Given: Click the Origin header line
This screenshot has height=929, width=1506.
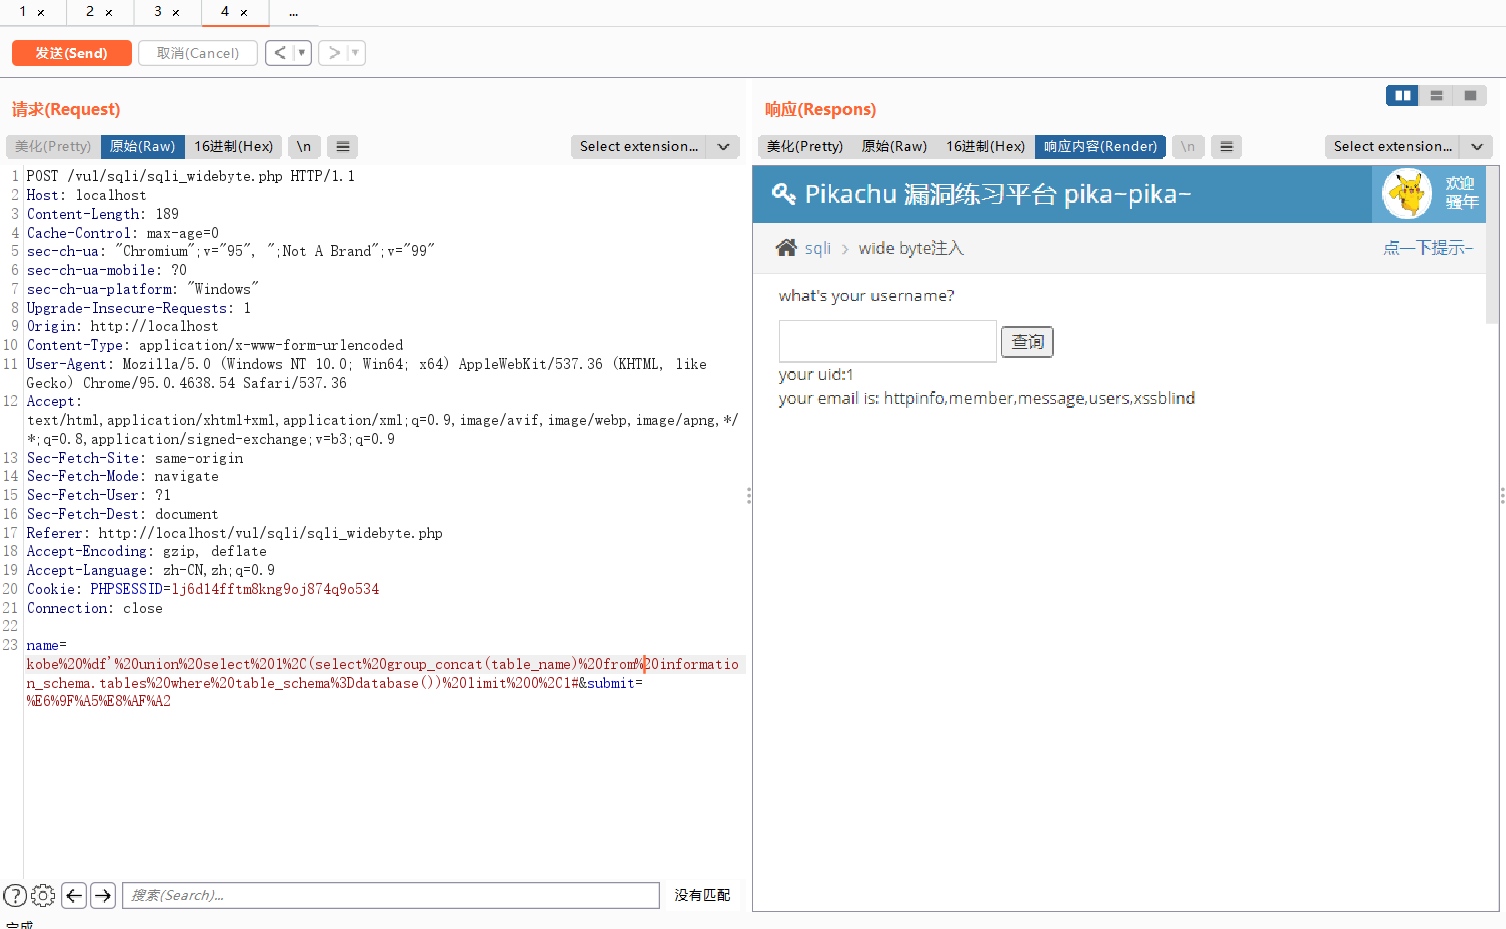Looking at the screenshot, I should click(x=122, y=326).
